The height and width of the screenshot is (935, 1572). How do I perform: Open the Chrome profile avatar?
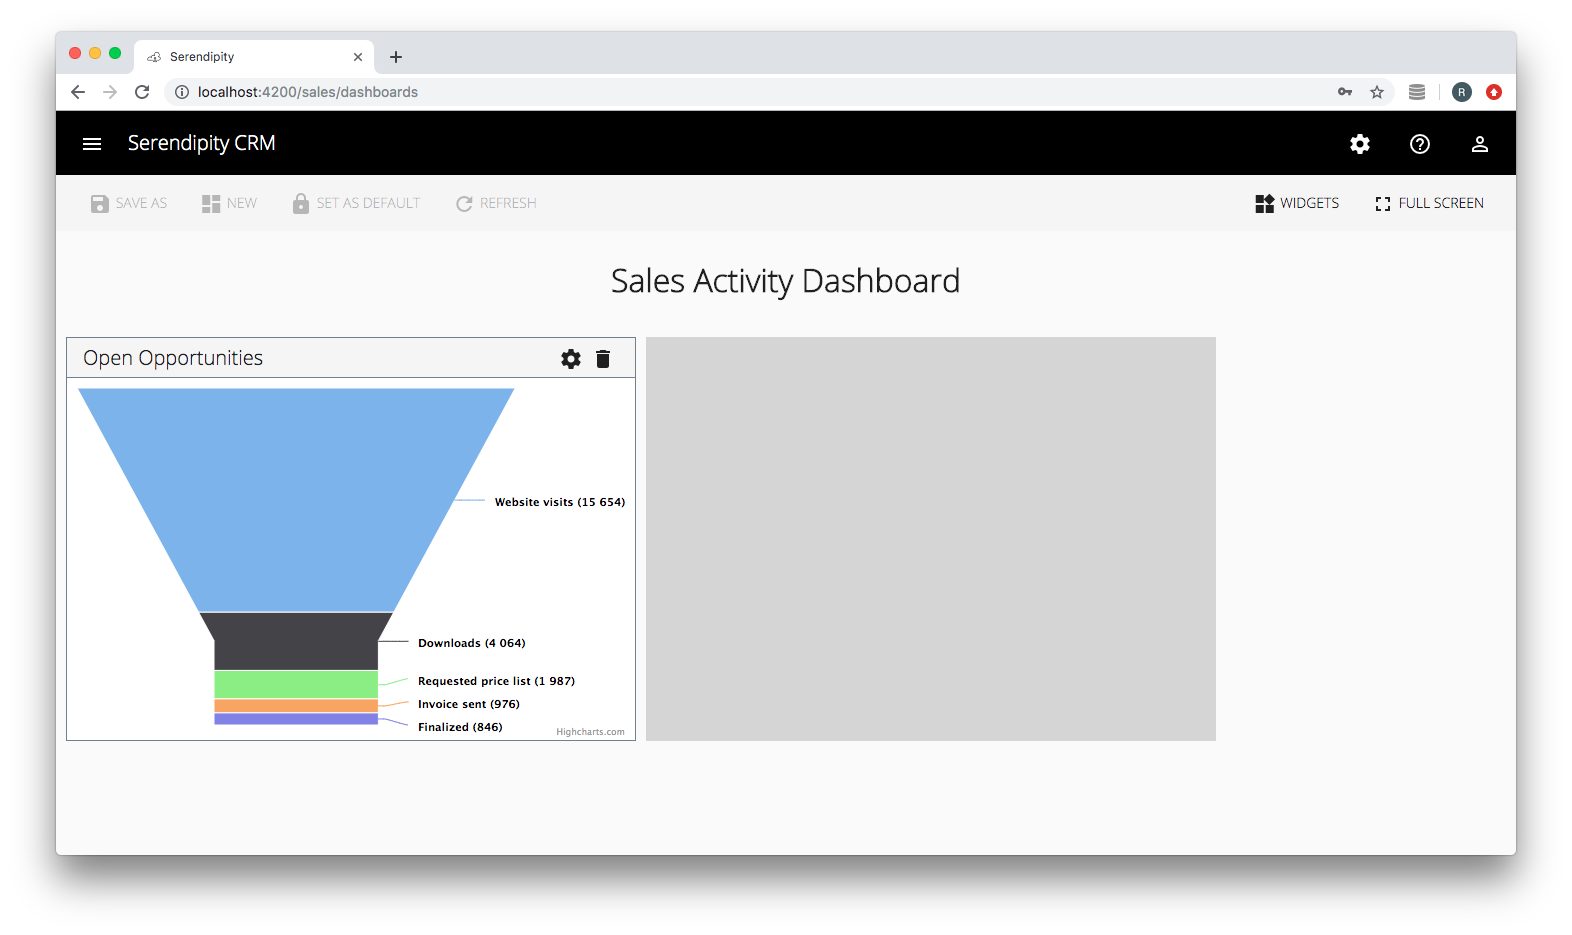click(1462, 92)
